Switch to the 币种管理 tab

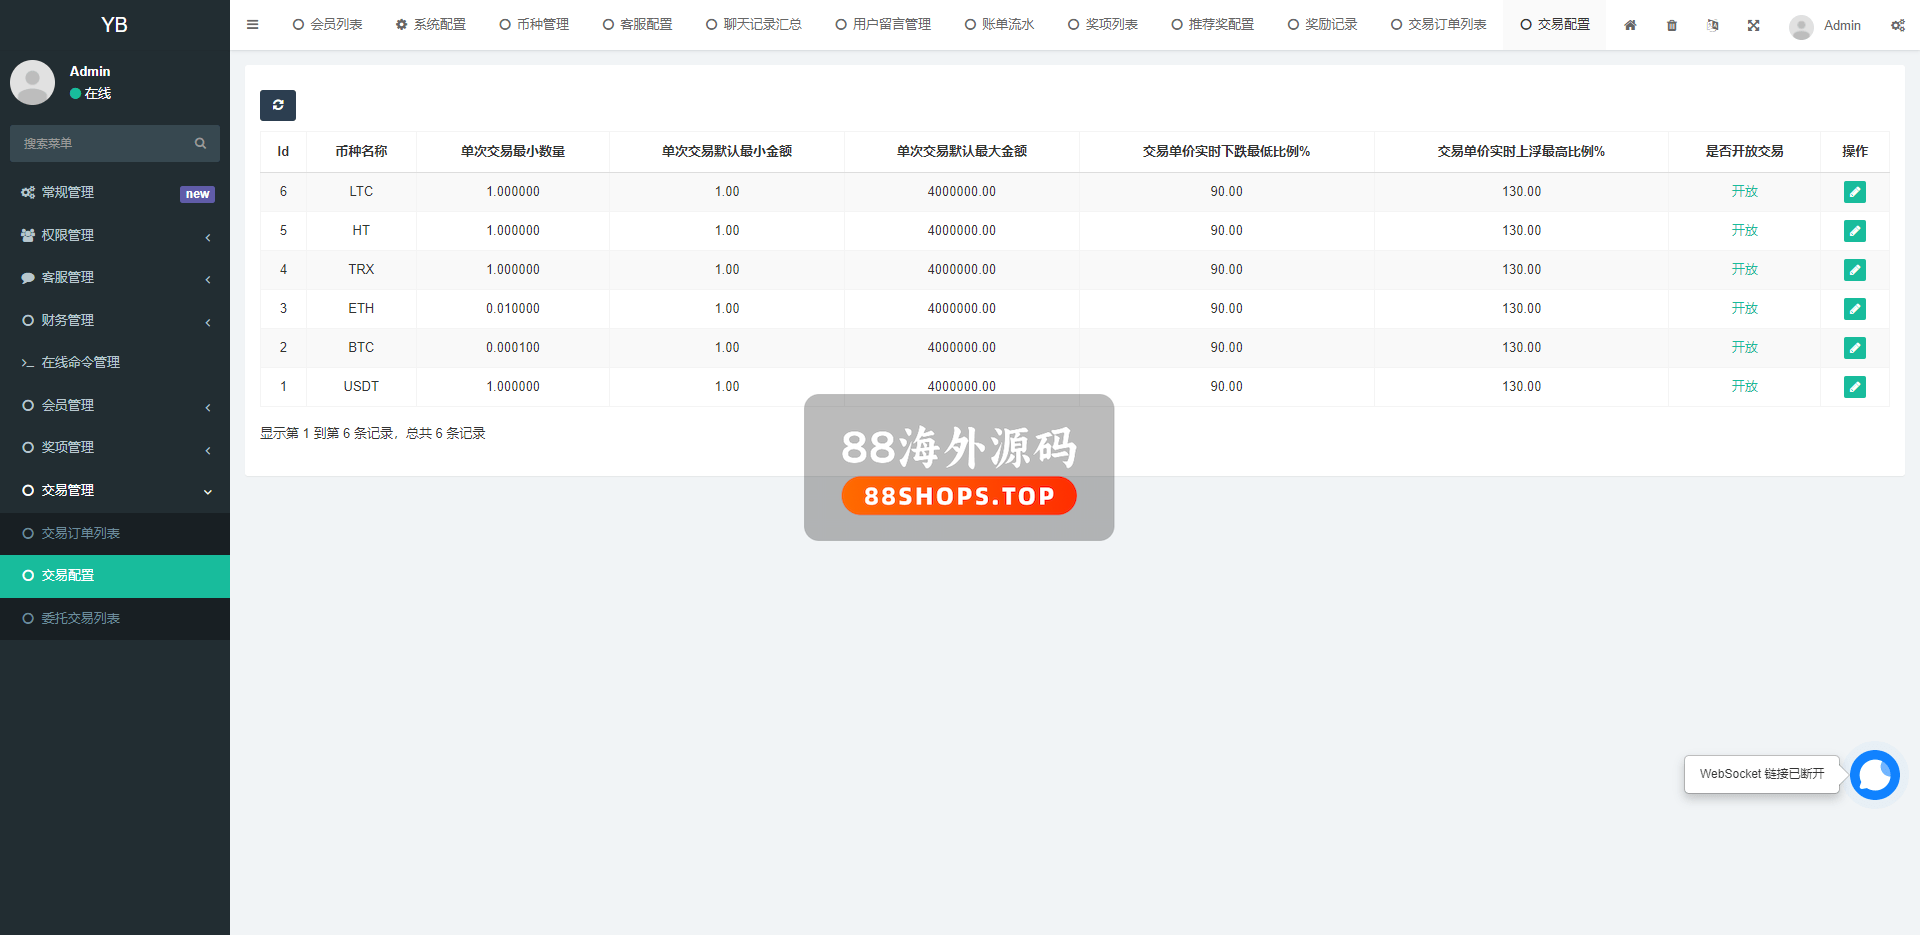[535, 25]
